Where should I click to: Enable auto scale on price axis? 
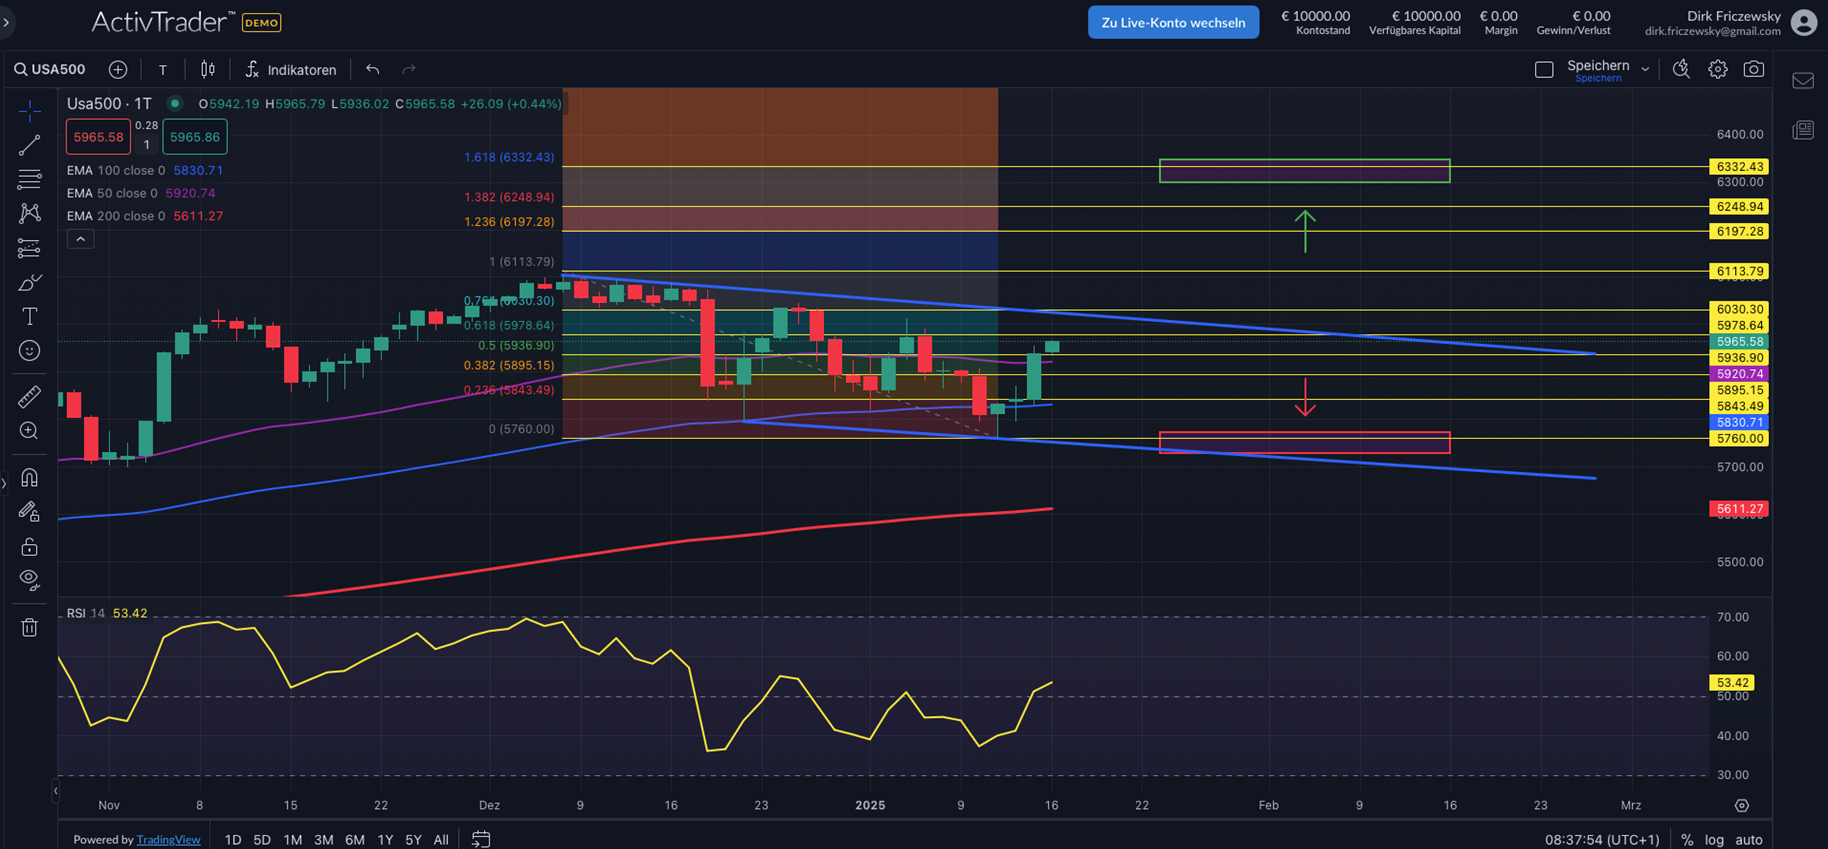click(1748, 840)
